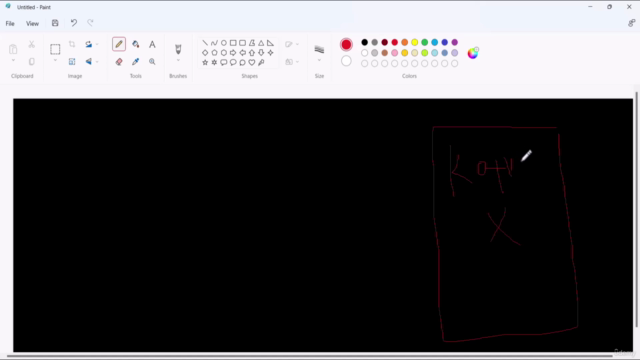Open the Size dropdown
This screenshot has height=360, width=640.
[x=319, y=53]
